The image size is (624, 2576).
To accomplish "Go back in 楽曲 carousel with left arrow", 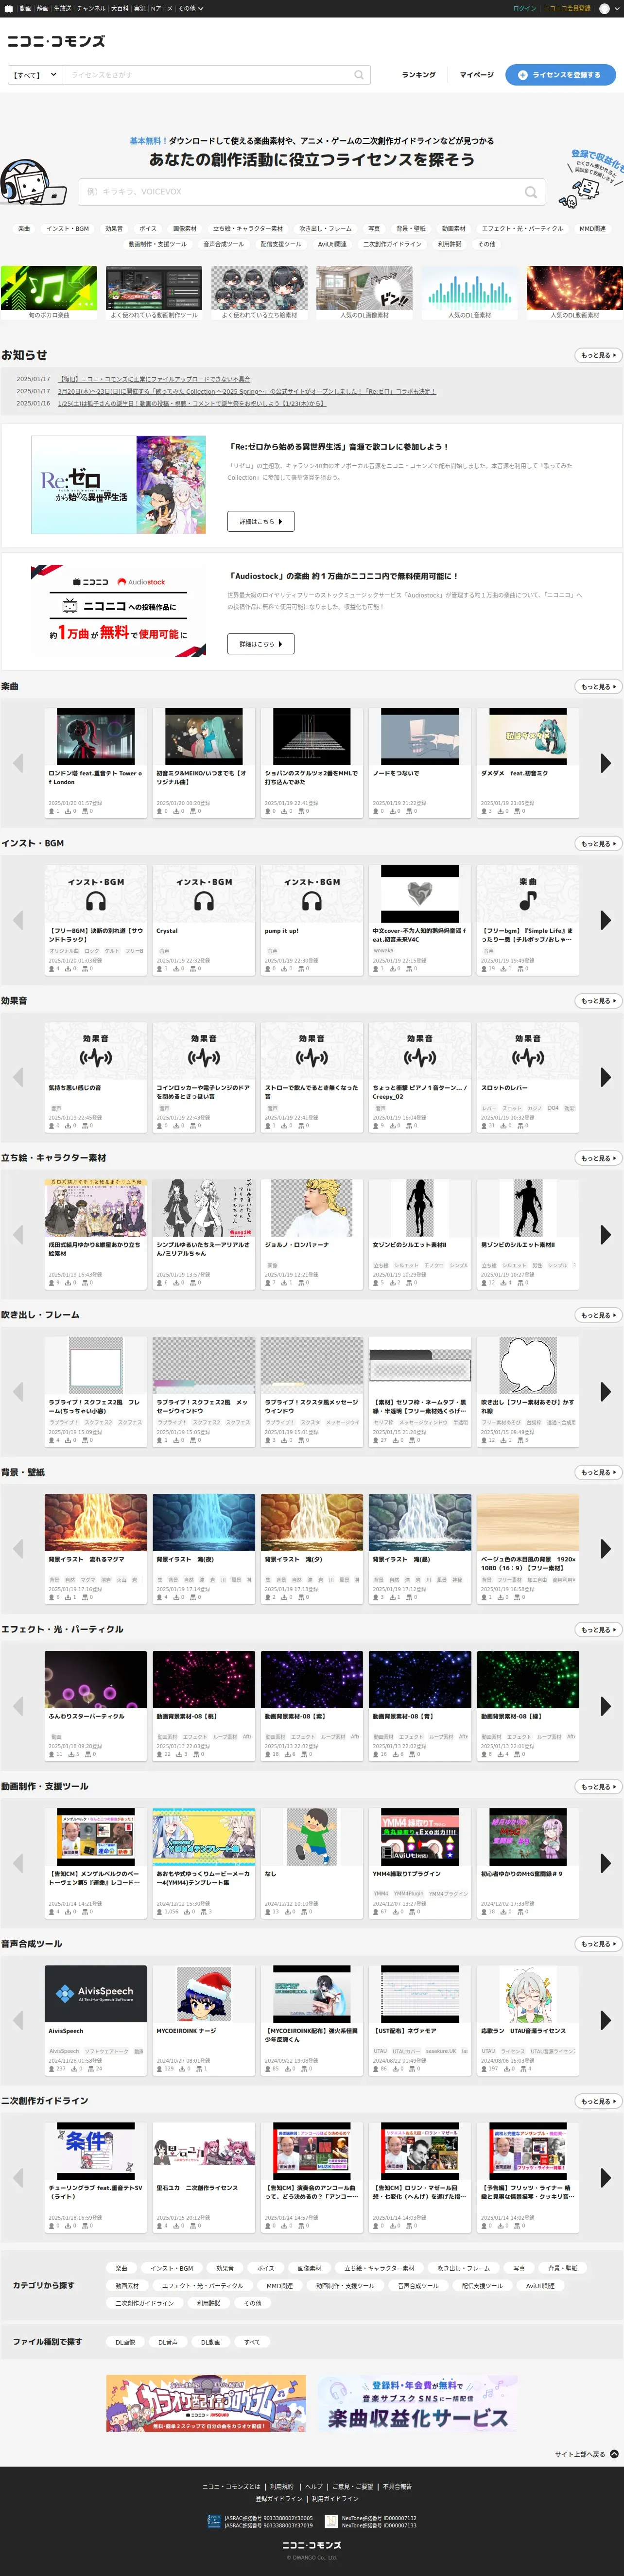I will point(18,763).
